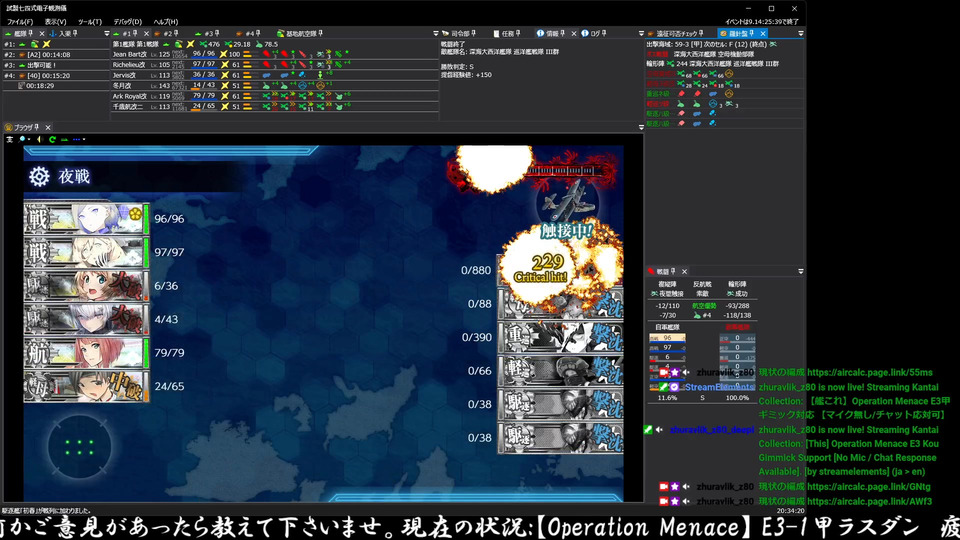Open compass panel tab-list dropdown
960x540 pixels.
pos(800,34)
